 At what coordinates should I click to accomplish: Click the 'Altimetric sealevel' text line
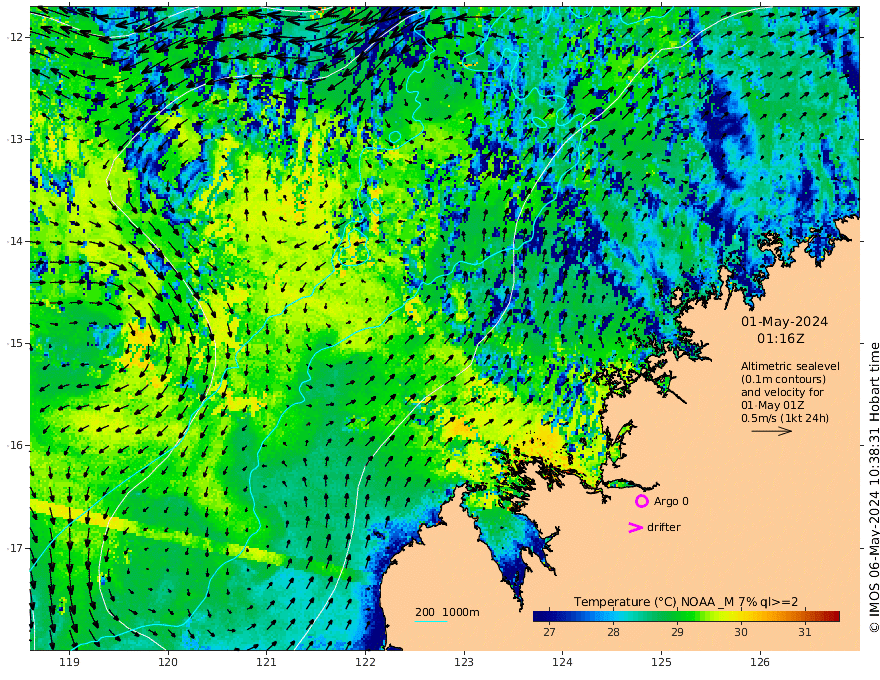pyautogui.click(x=790, y=366)
